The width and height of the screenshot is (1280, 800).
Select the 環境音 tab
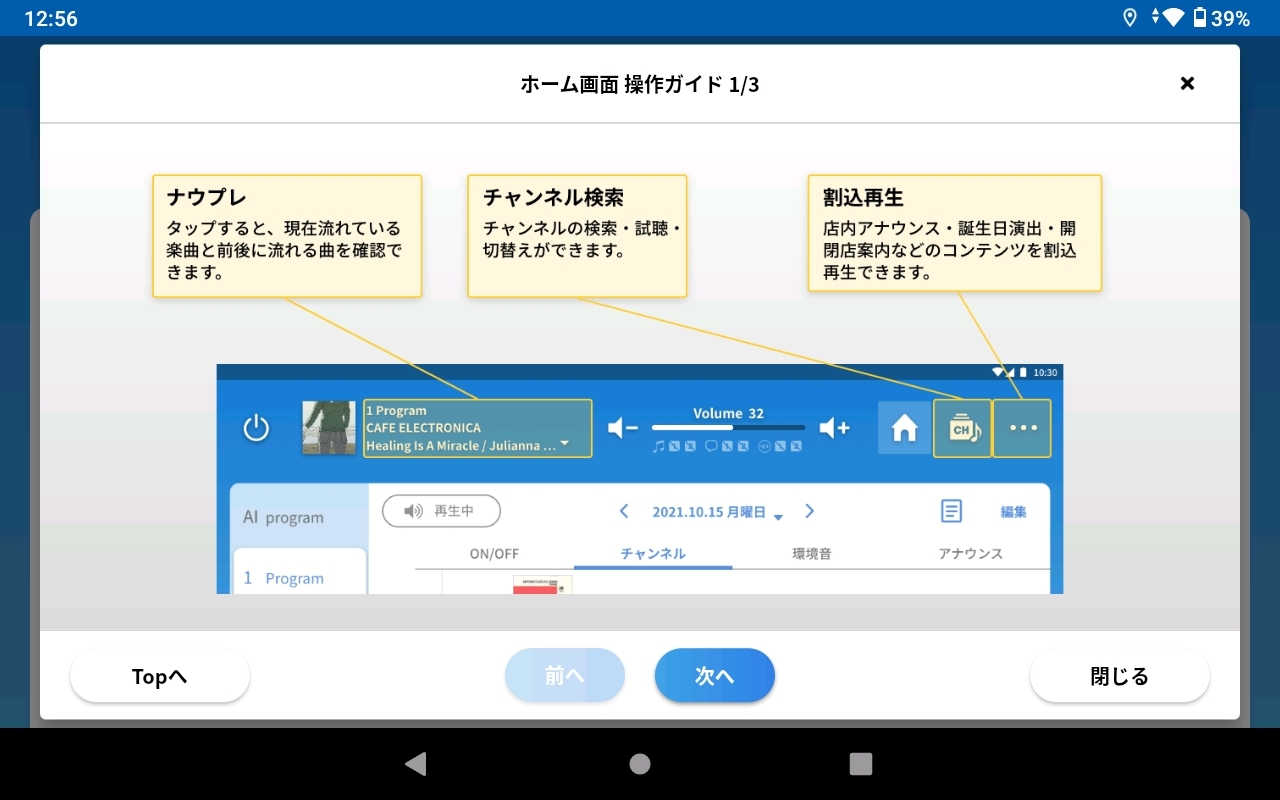(x=811, y=553)
